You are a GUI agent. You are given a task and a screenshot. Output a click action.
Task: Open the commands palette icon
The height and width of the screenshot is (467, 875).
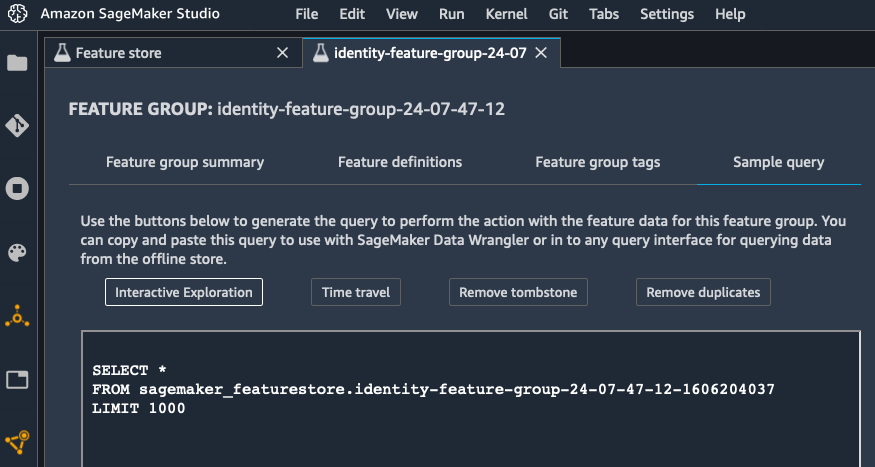(17, 253)
